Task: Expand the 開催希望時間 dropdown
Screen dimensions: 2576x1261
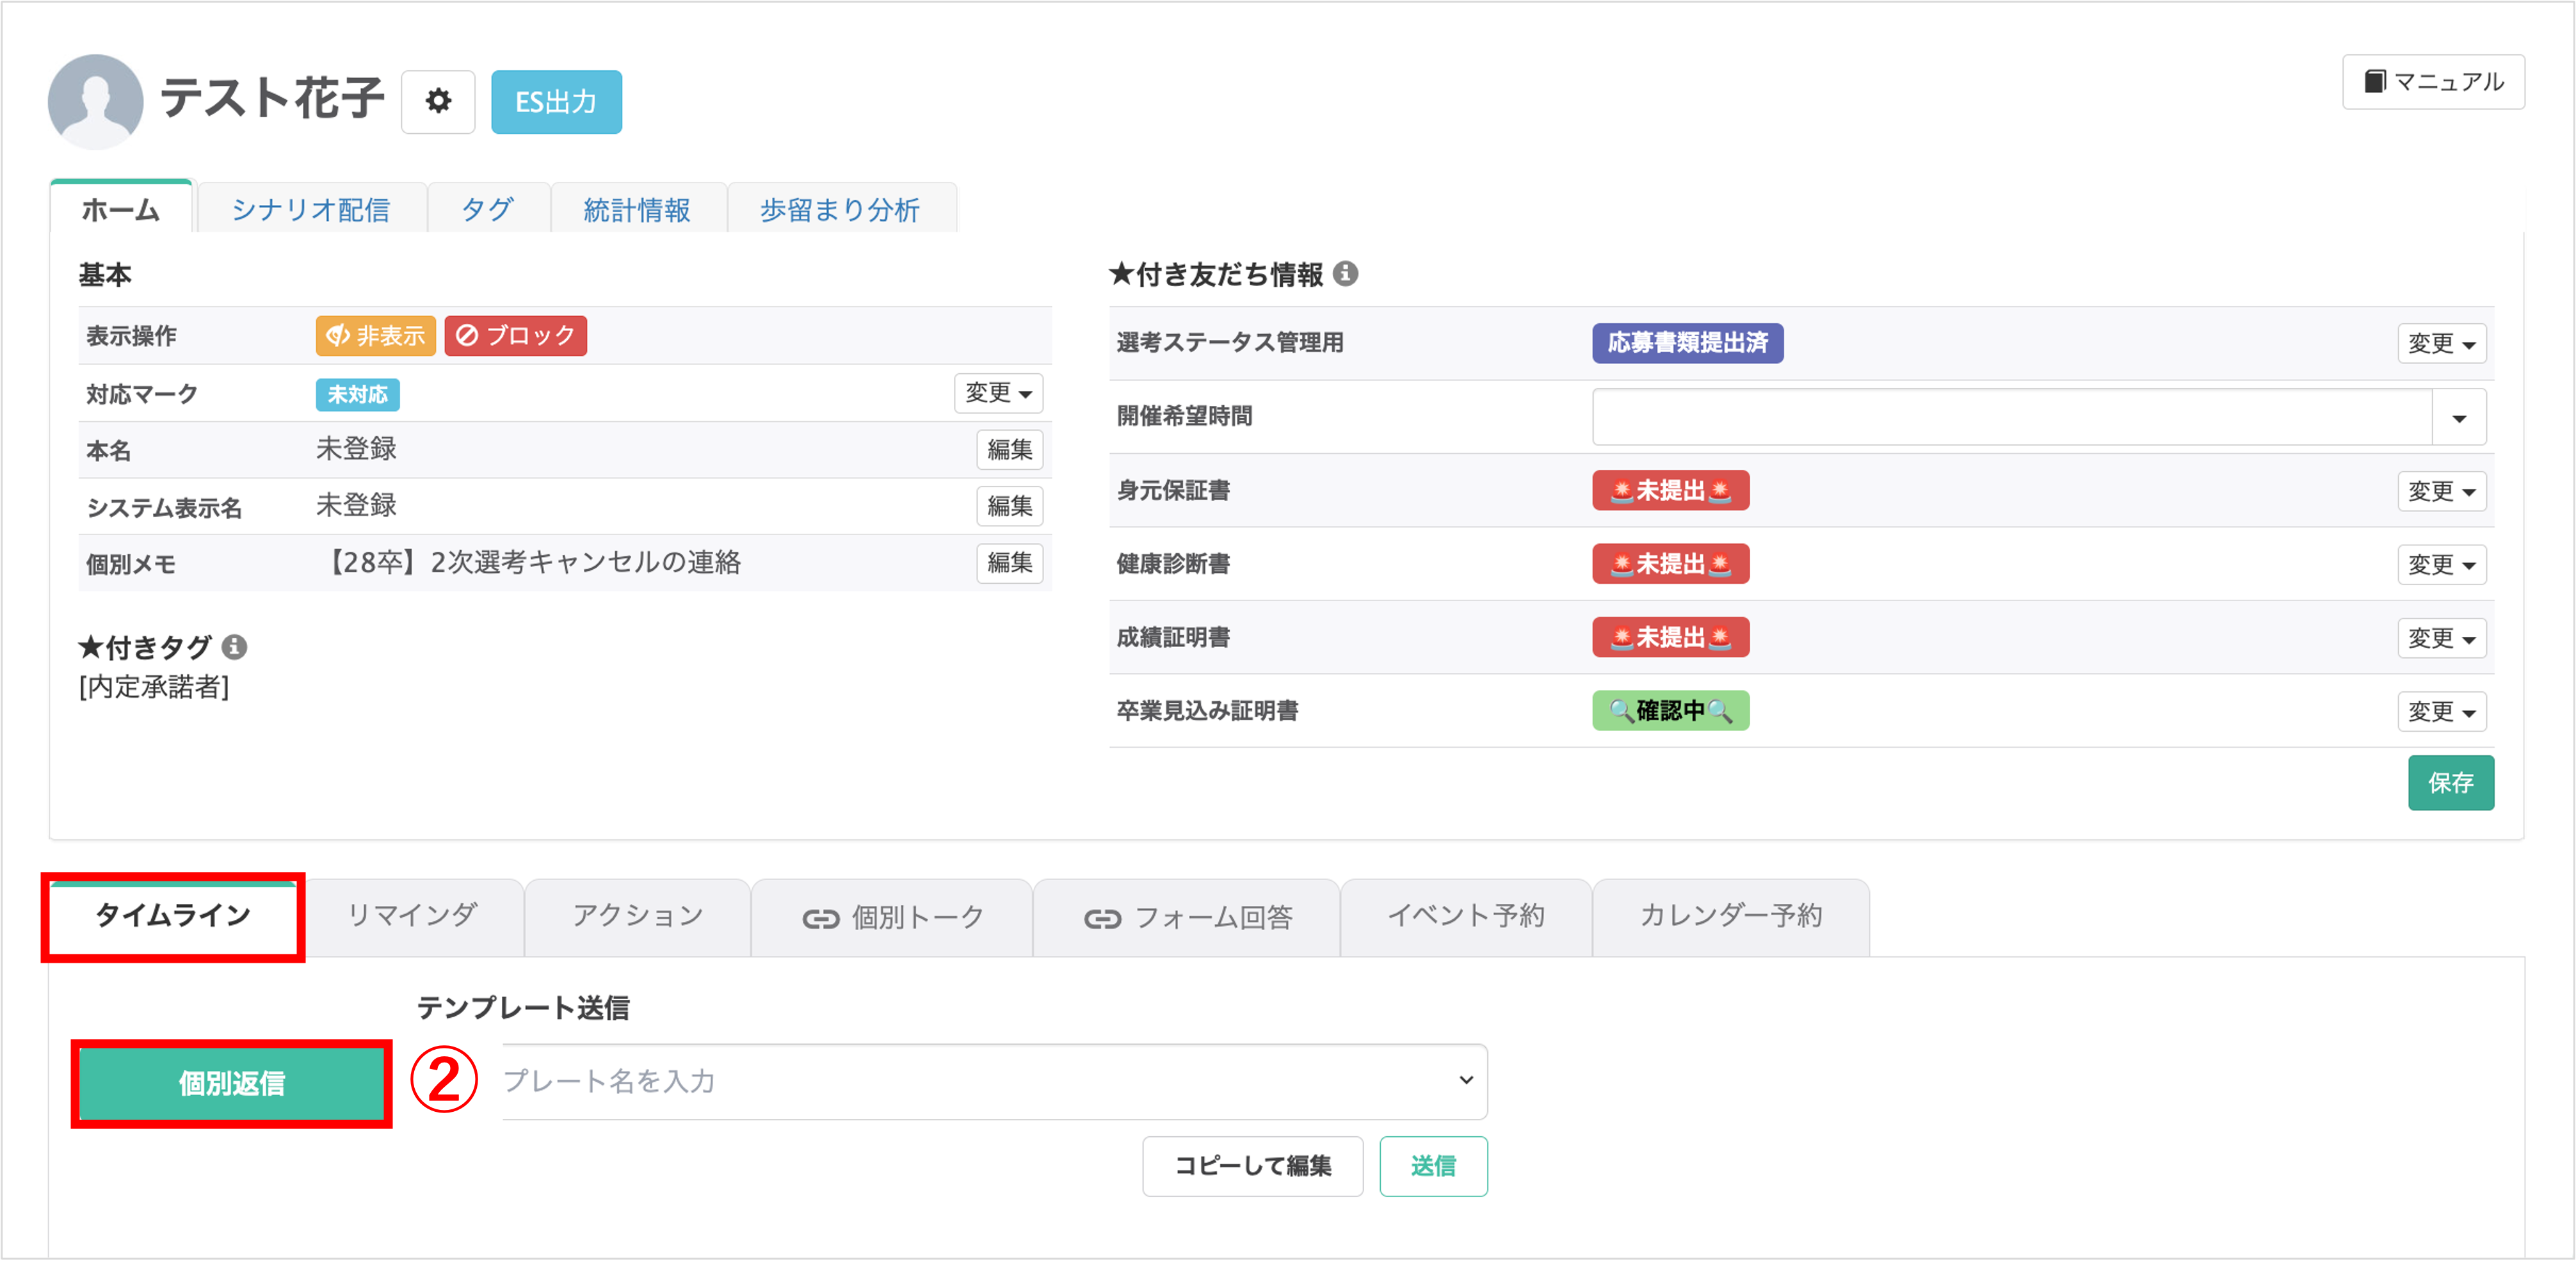Action: tap(2460, 417)
